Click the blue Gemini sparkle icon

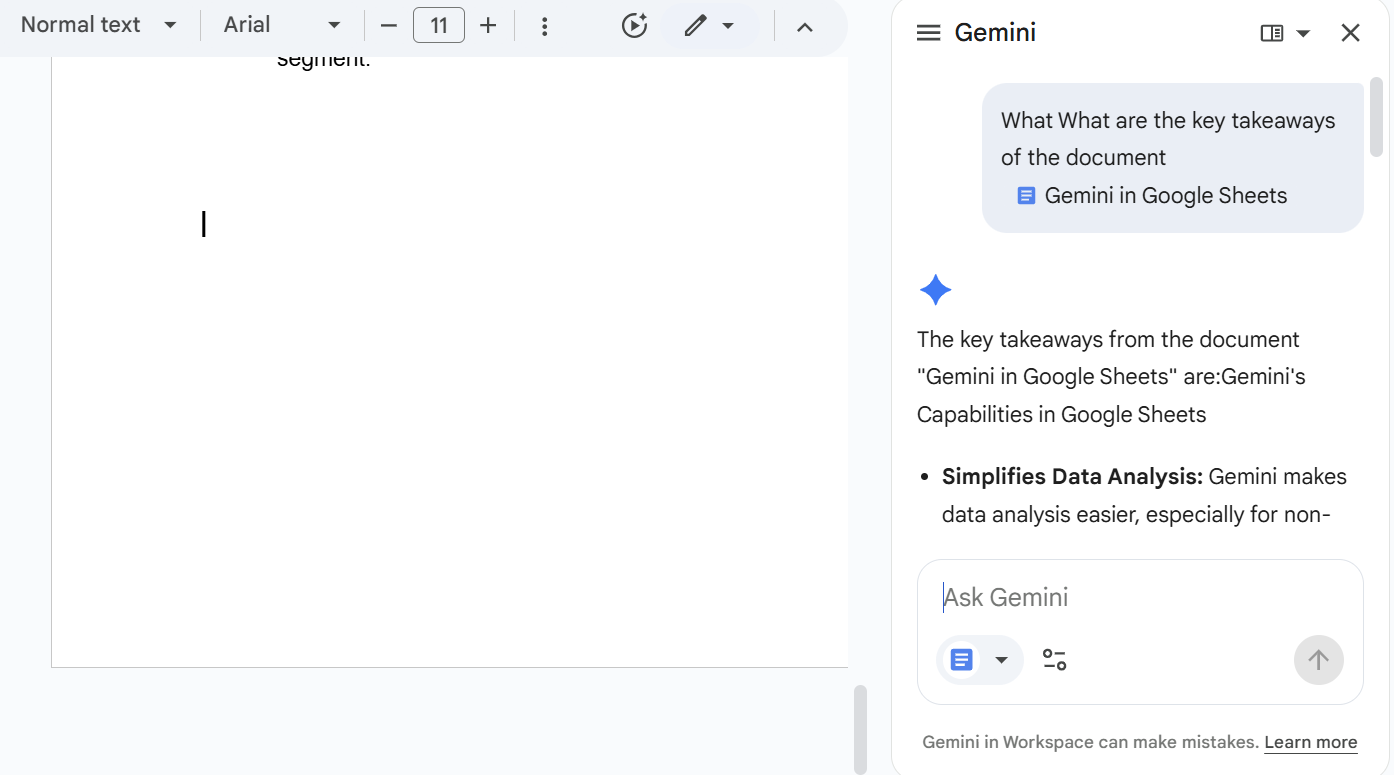pyautogui.click(x=935, y=291)
